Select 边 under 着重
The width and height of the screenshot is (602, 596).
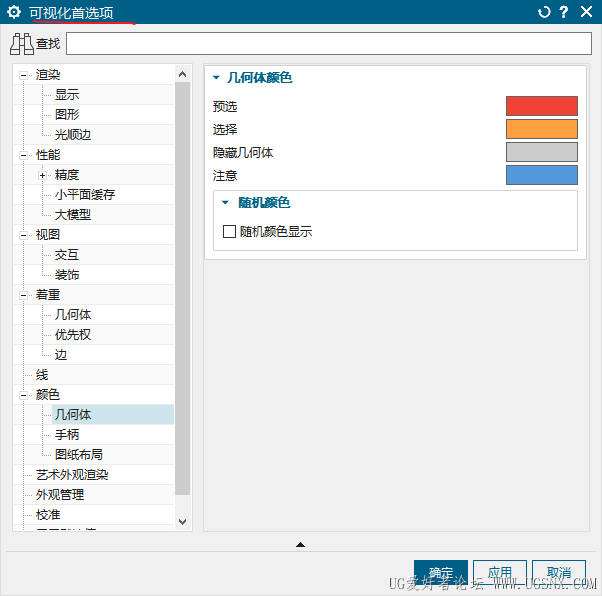(61, 355)
